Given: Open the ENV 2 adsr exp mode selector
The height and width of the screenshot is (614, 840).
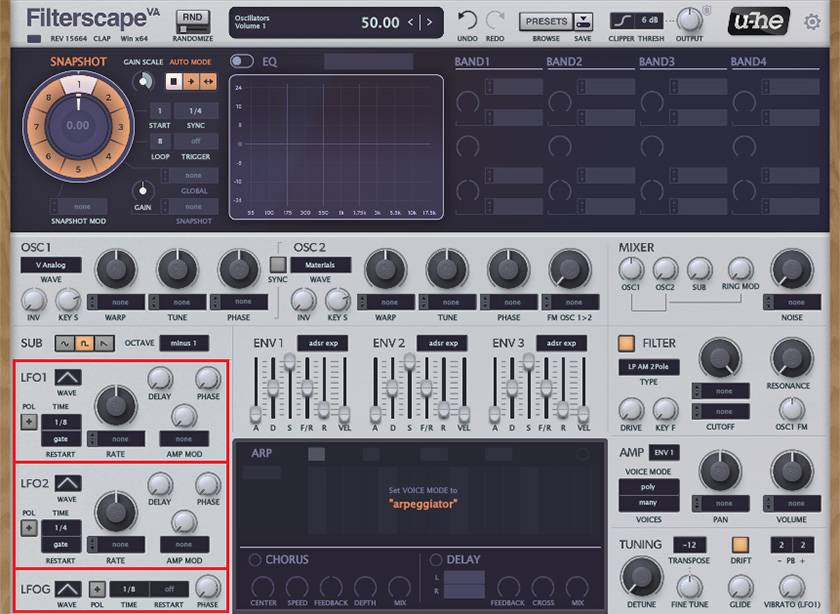Looking at the screenshot, I should click(442, 343).
